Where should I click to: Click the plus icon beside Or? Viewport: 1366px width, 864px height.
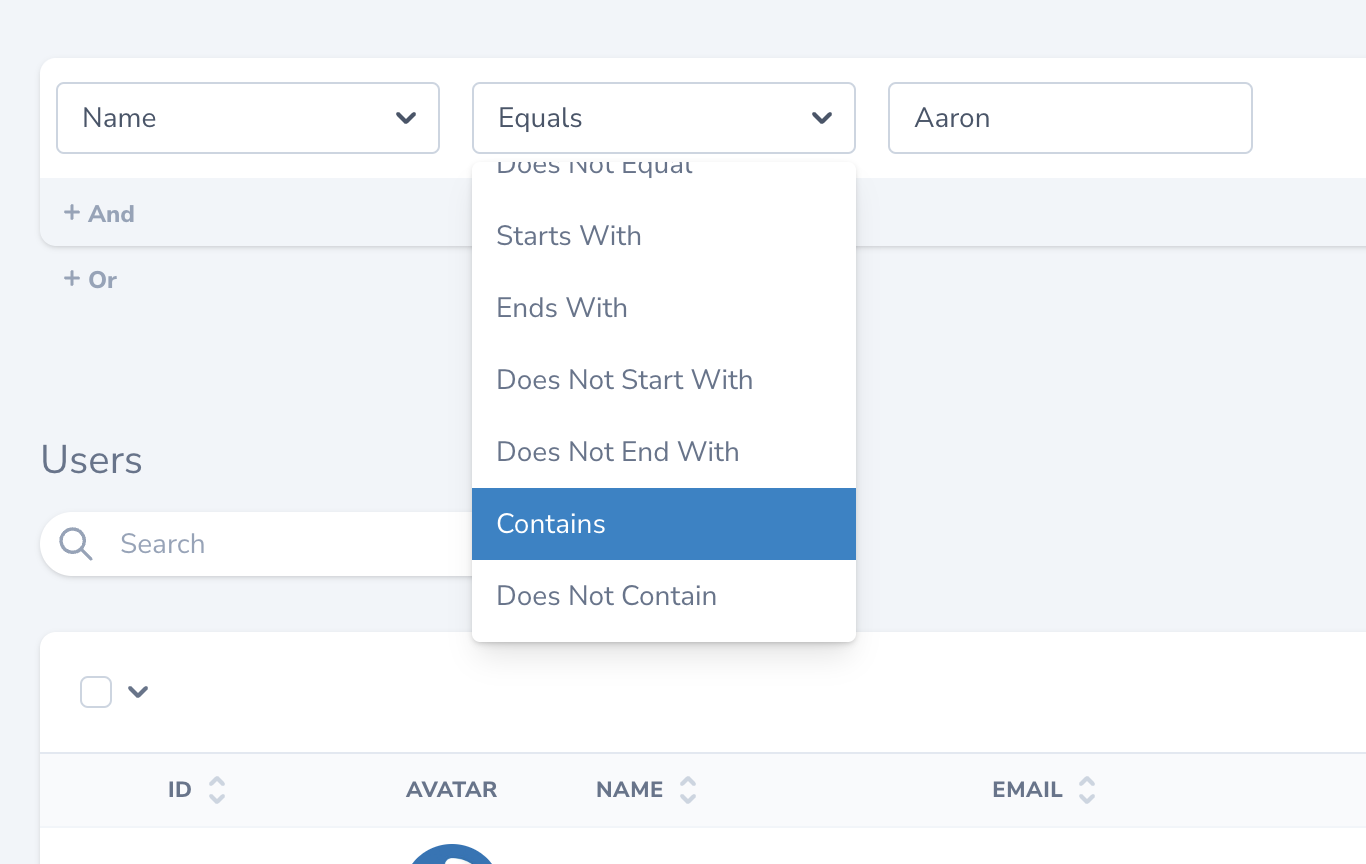tap(71, 279)
